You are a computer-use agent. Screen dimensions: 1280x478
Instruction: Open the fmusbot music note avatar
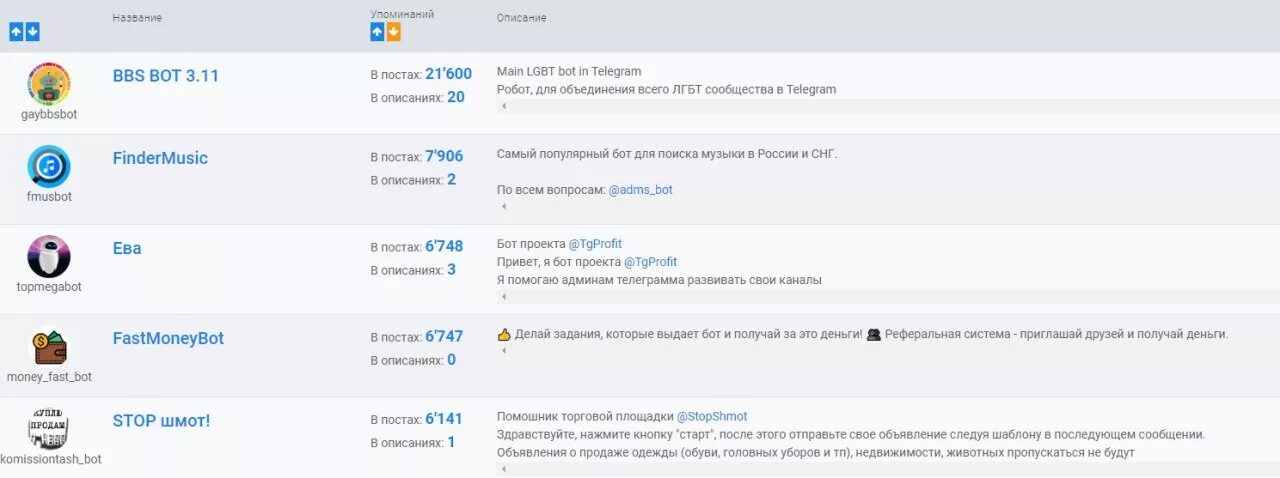(x=49, y=166)
